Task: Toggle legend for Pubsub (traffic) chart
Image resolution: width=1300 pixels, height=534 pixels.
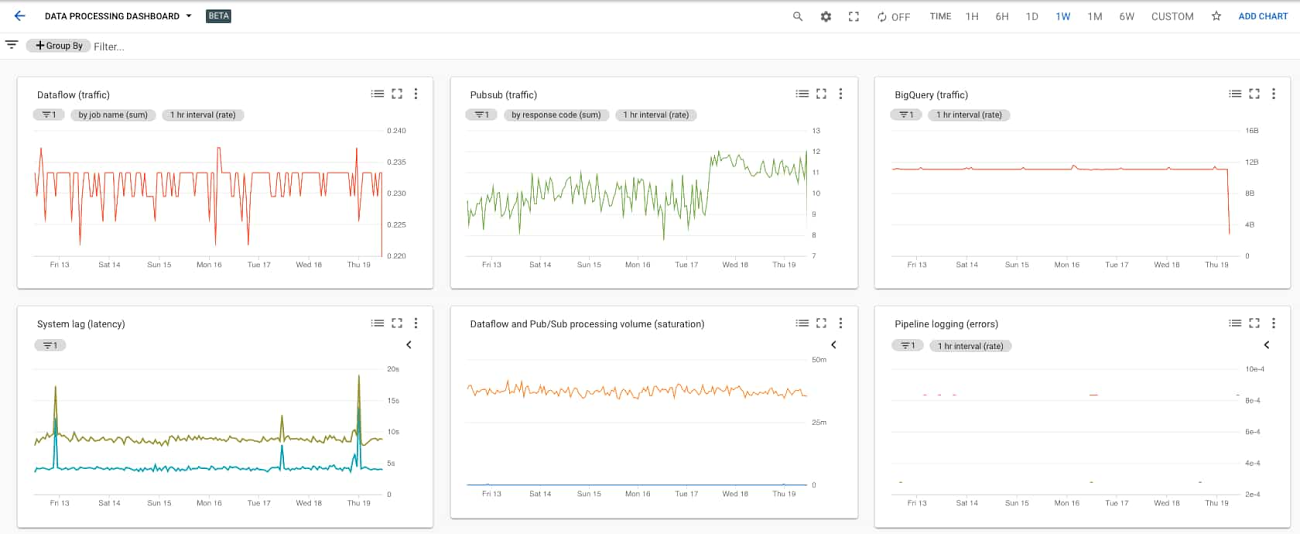Action: coord(802,94)
